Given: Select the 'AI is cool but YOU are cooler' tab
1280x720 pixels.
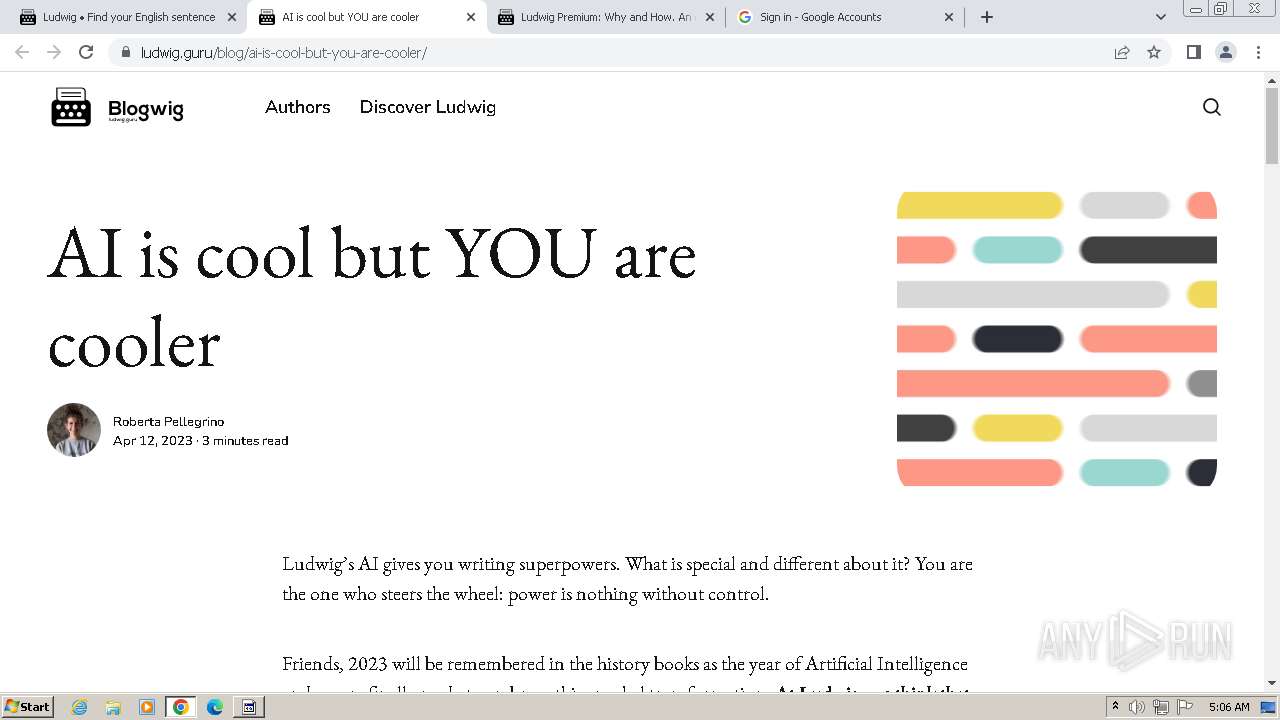Looking at the screenshot, I should click(x=367, y=17).
